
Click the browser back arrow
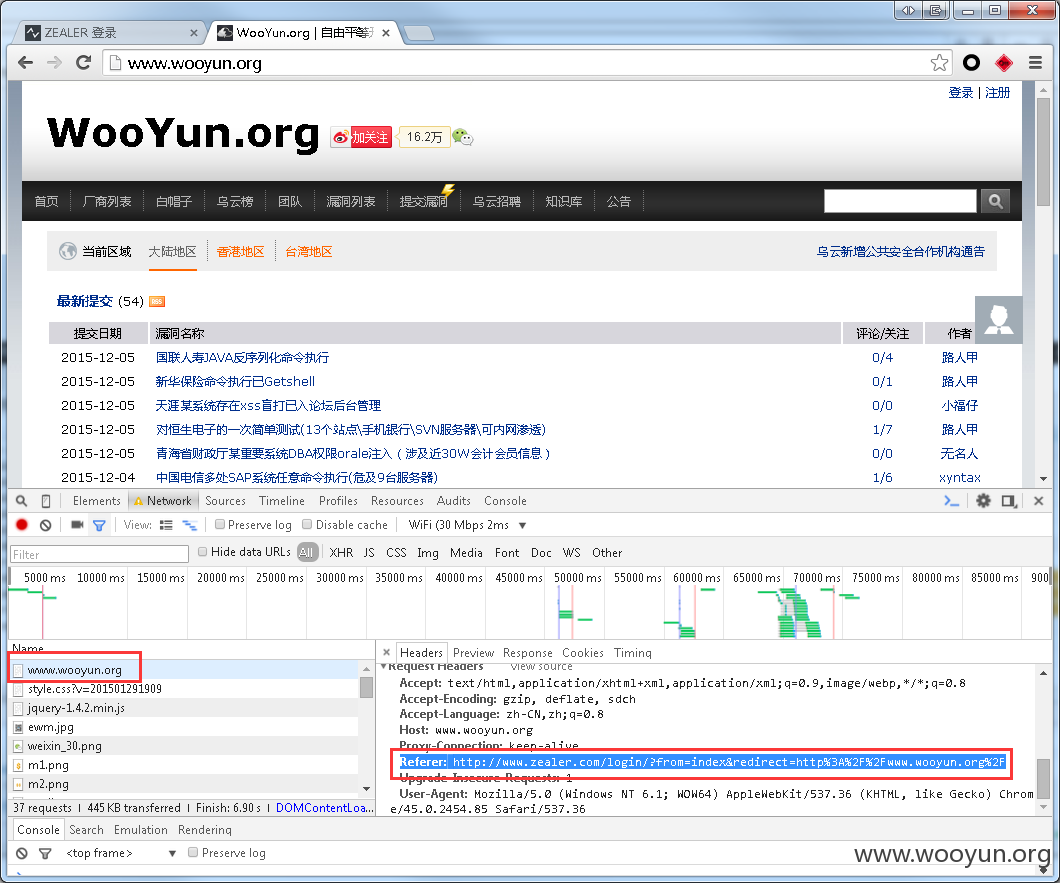point(25,63)
